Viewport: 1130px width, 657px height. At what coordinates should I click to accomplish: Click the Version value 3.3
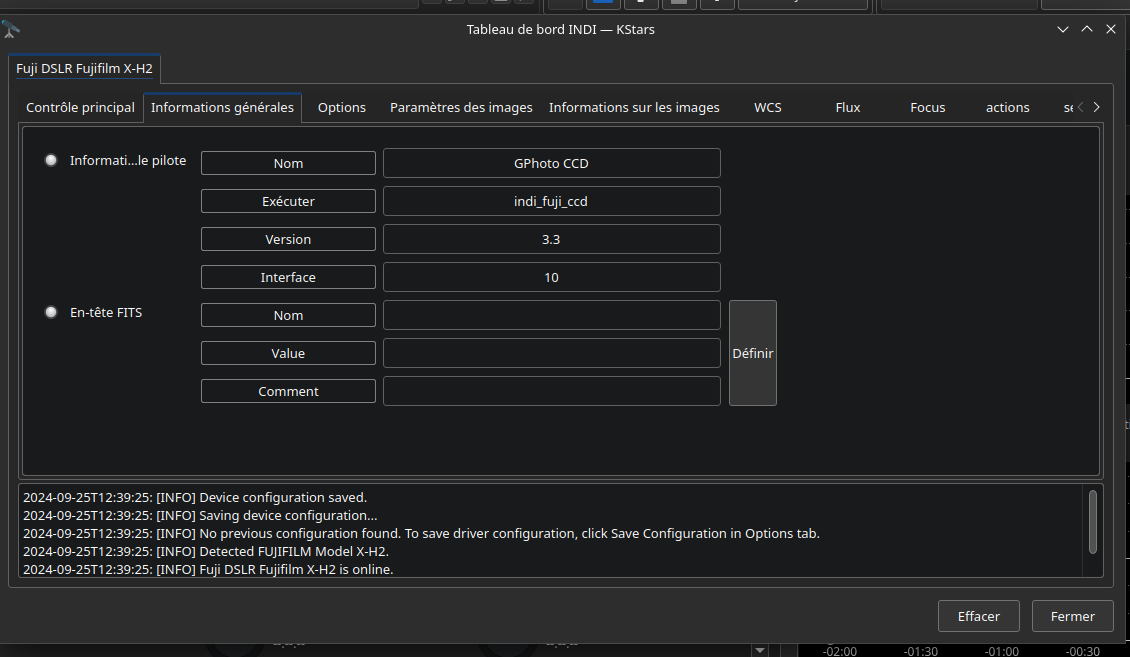[551, 239]
